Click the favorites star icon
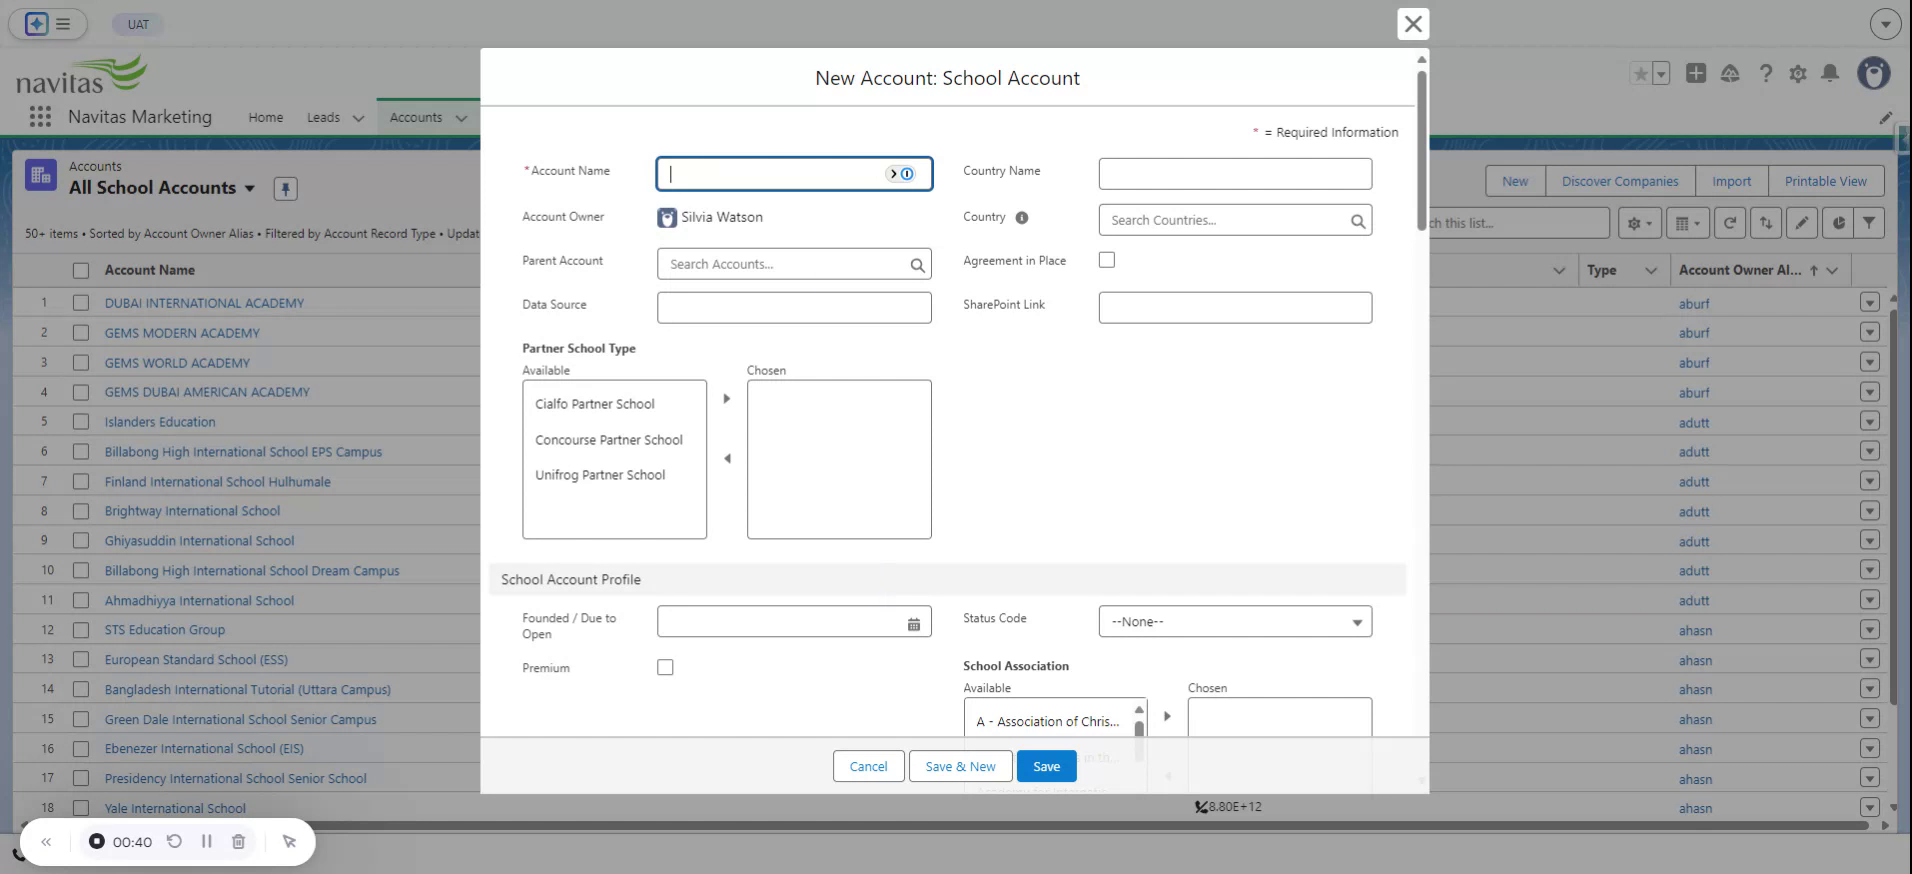 pyautogui.click(x=1640, y=73)
